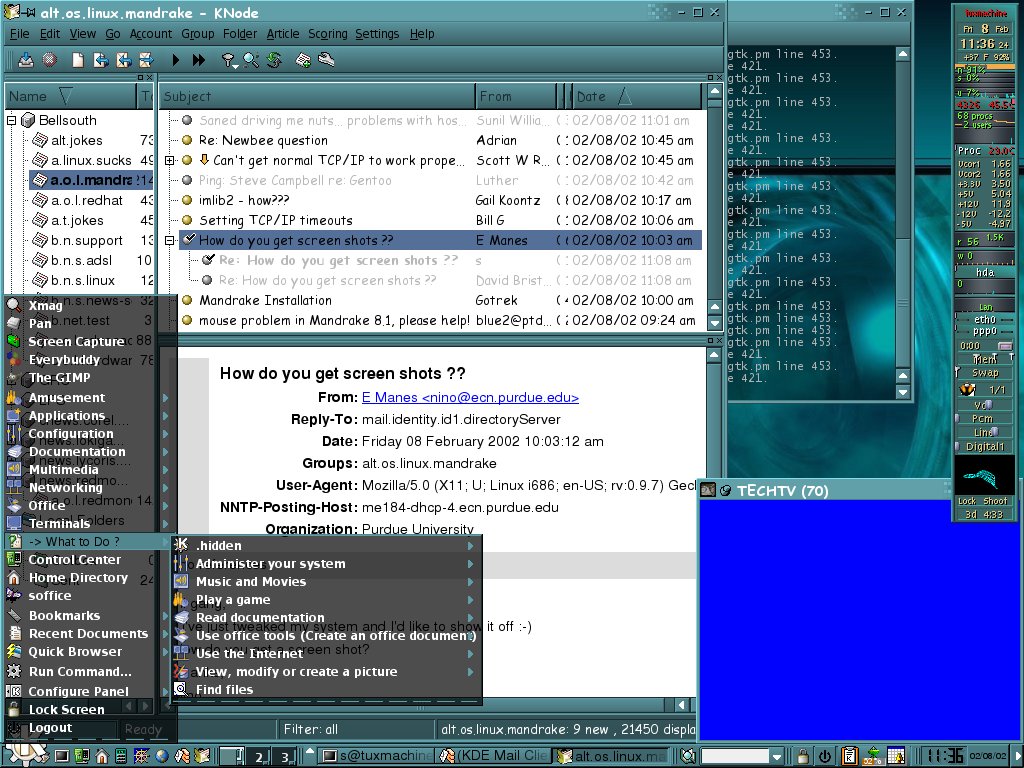Click Lock Screen in the K menu
Screen dimensions: 1024x768
click(x=66, y=709)
